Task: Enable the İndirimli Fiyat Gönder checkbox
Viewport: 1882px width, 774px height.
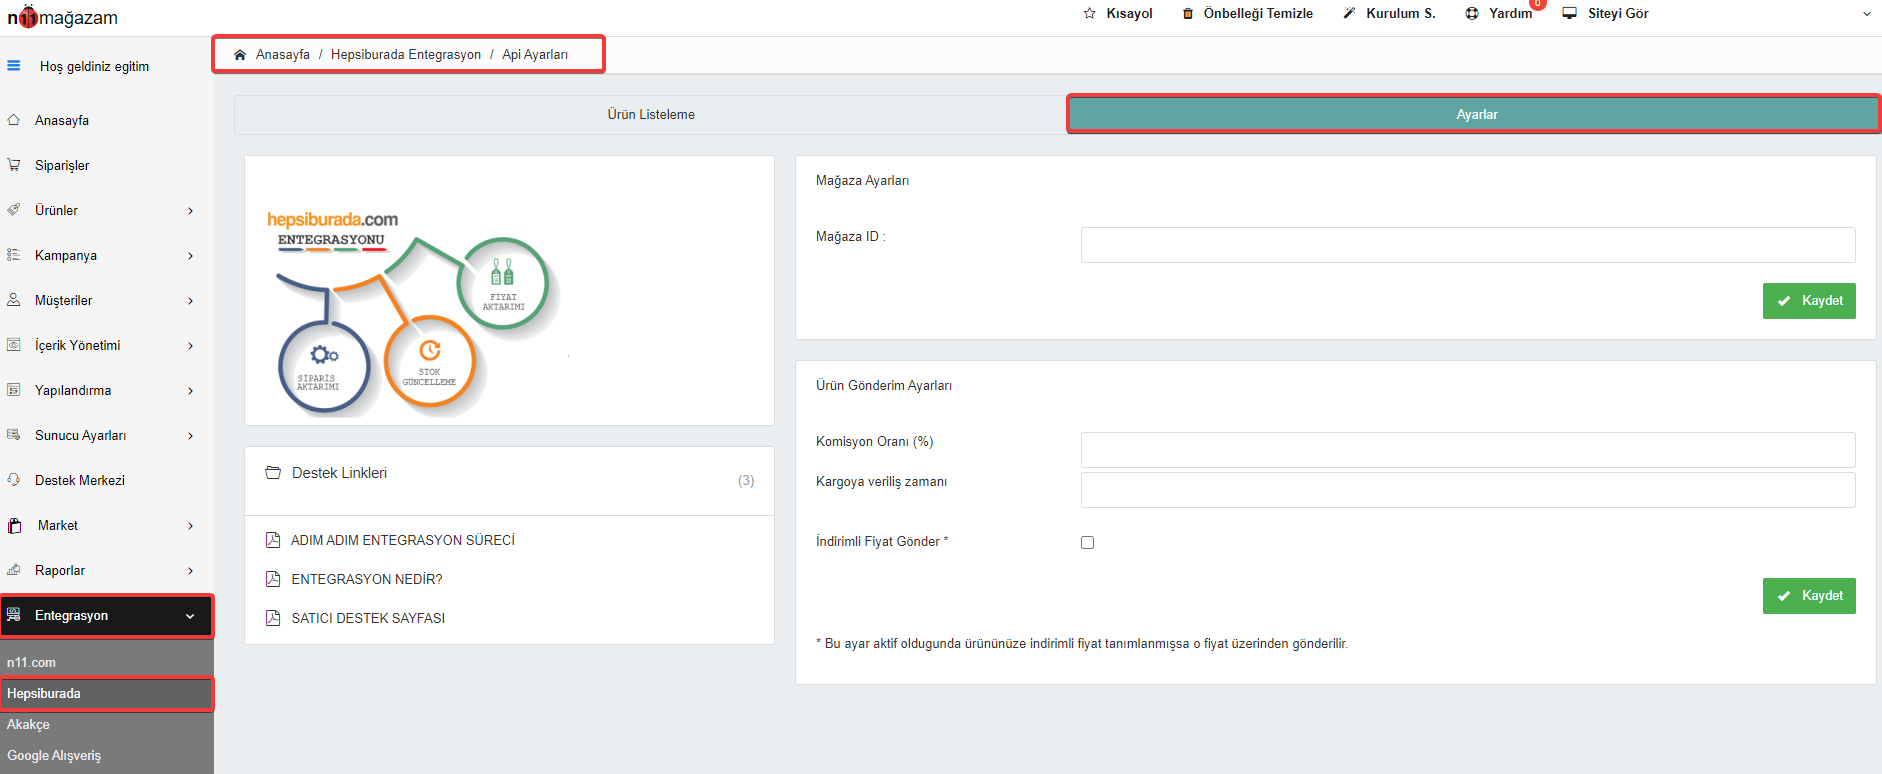Action: point(1088,542)
